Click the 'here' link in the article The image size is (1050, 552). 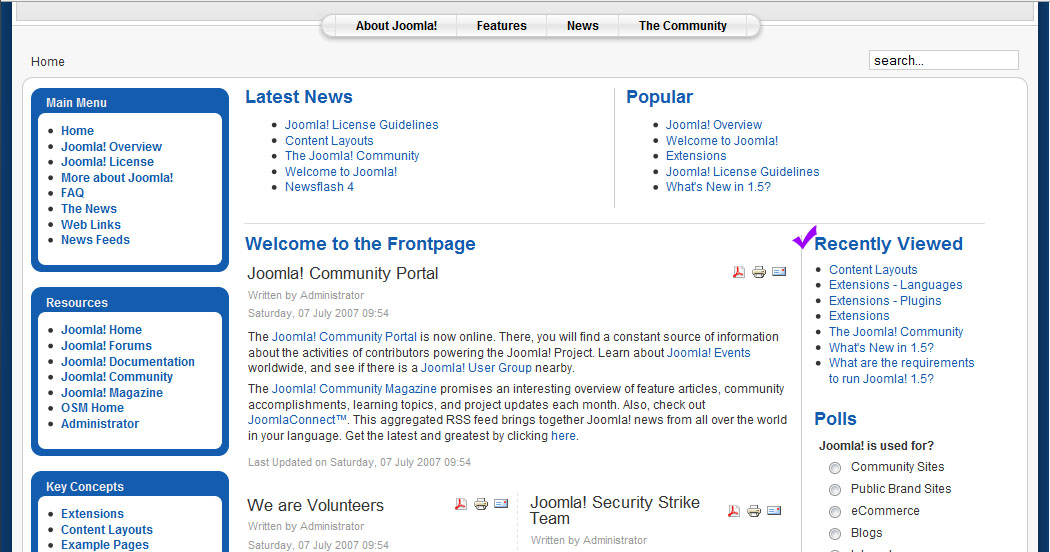(x=563, y=436)
